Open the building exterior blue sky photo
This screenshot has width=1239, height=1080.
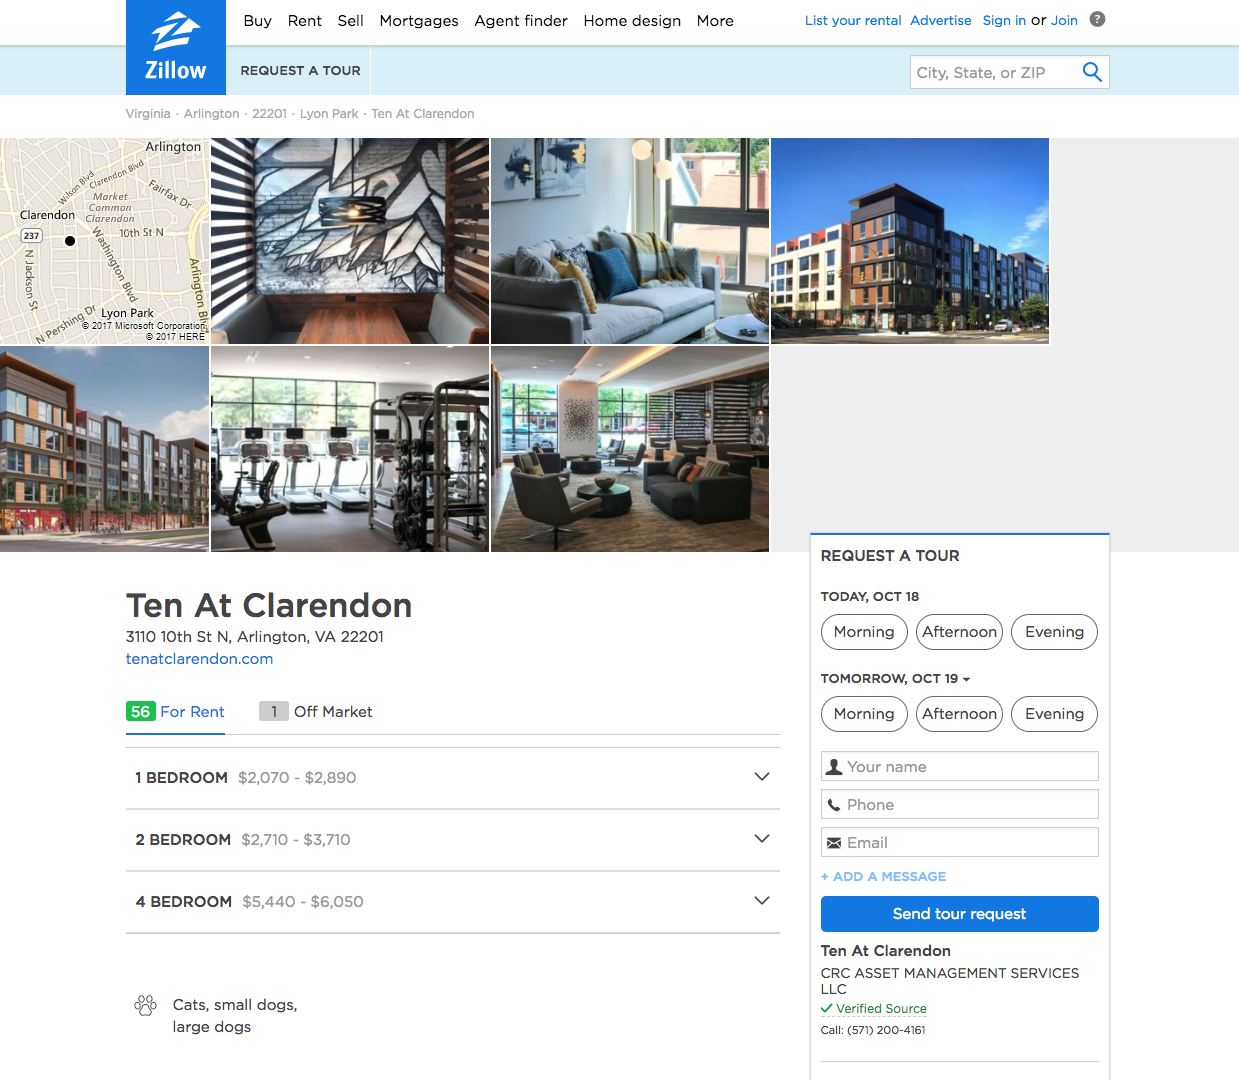point(910,241)
